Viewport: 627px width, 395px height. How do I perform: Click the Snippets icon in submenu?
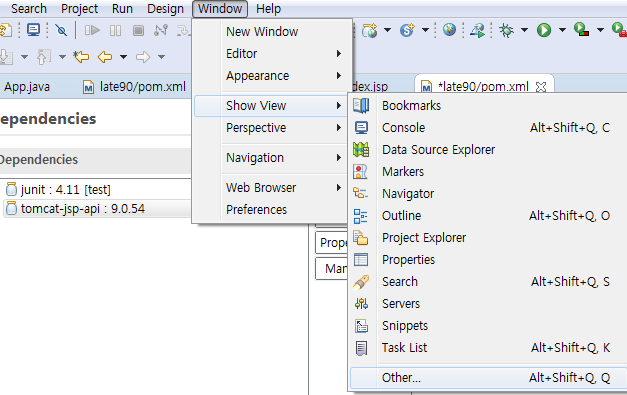pos(361,326)
